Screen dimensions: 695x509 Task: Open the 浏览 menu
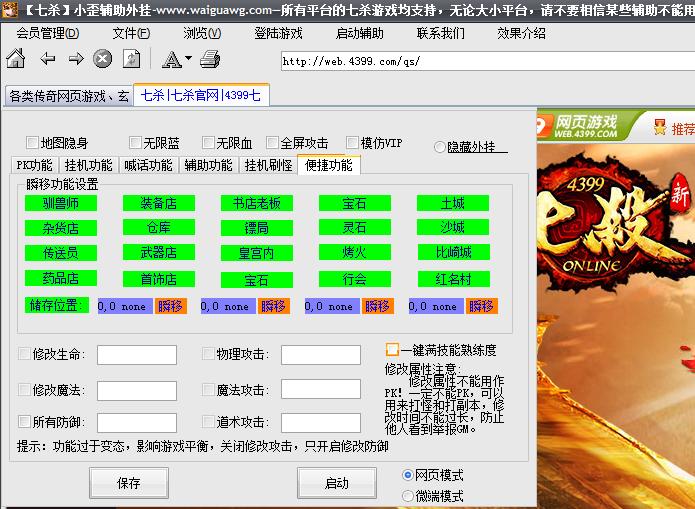pos(202,33)
